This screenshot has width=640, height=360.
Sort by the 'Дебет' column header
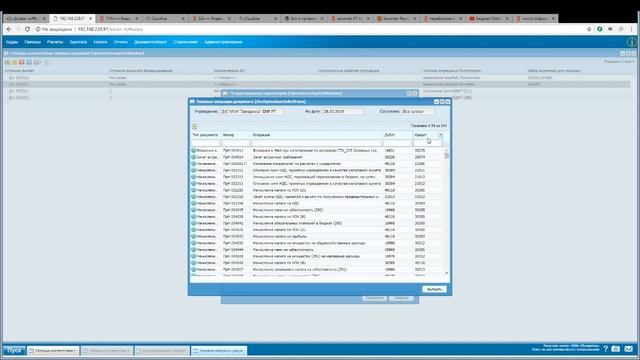[398, 135]
